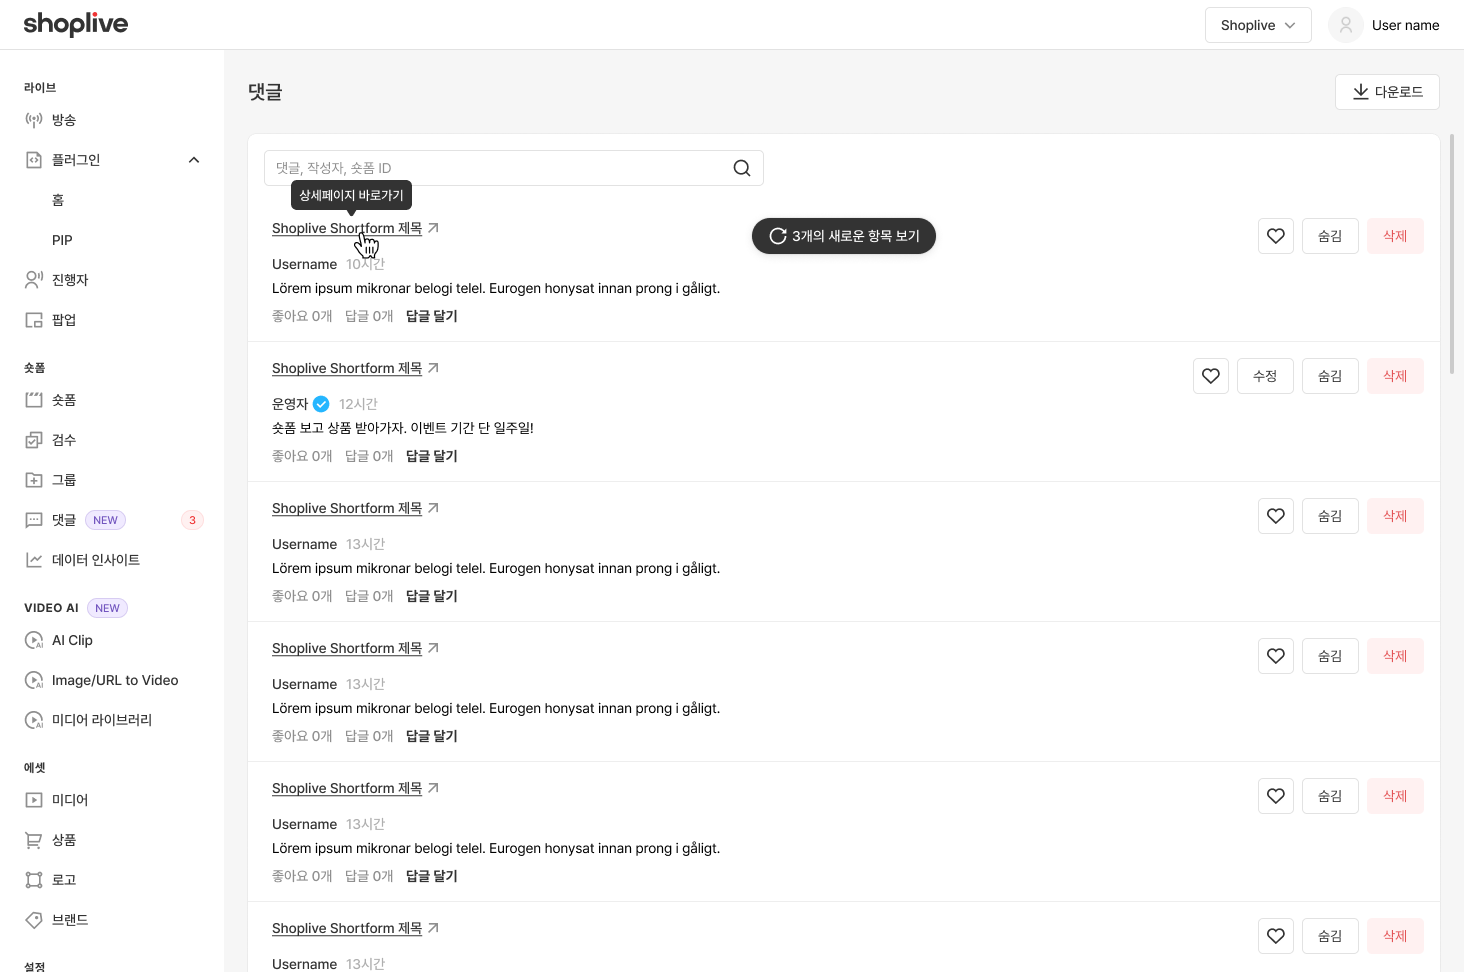Click the user avatar icon

tap(1346, 25)
